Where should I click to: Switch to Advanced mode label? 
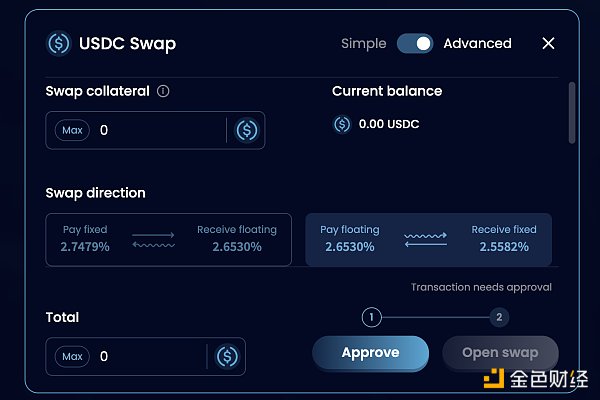(x=477, y=43)
